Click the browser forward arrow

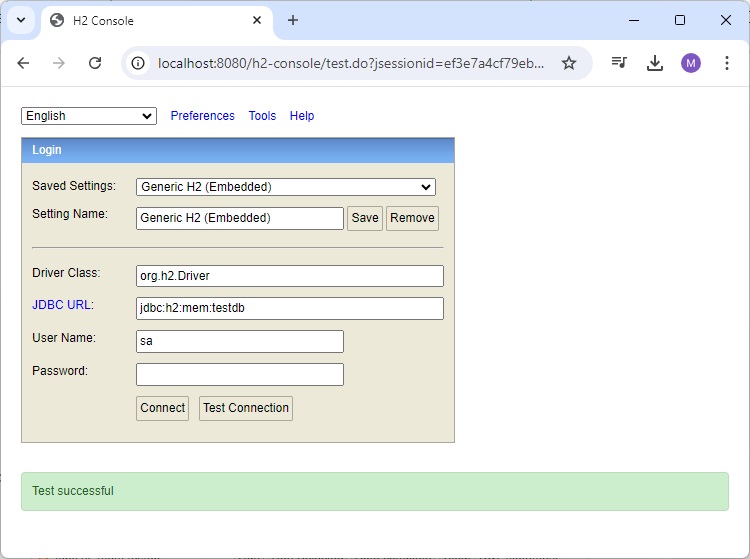click(59, 63)
